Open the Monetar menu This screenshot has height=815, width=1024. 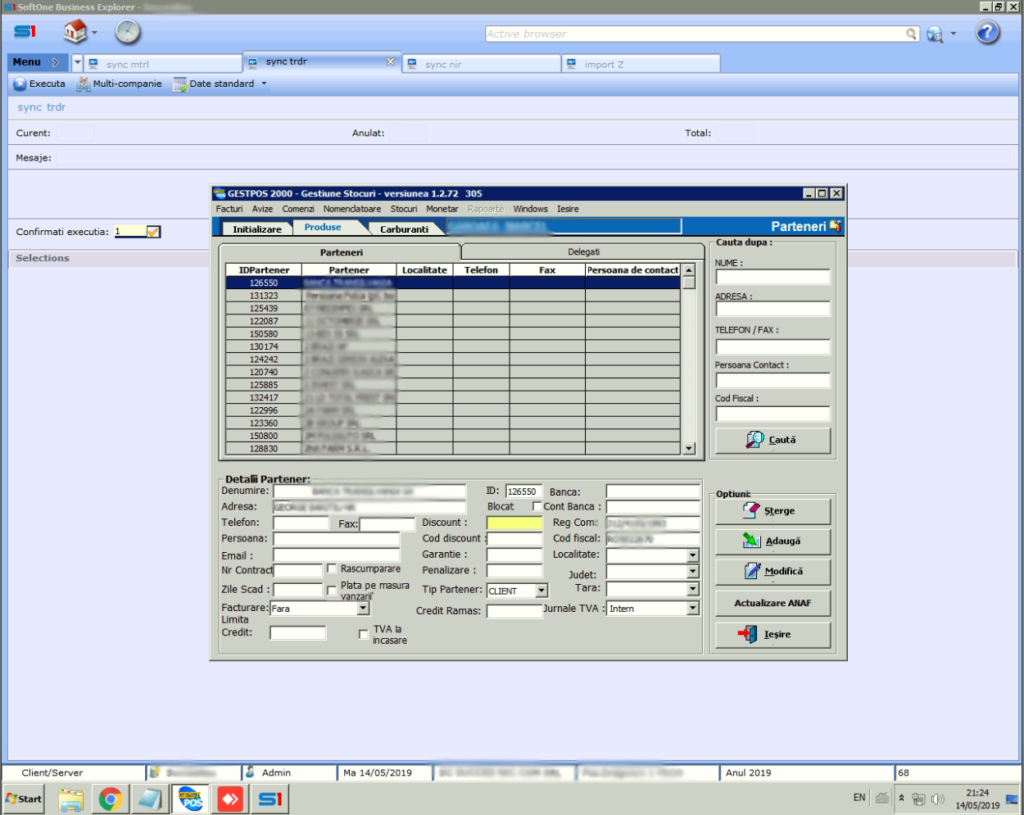pyautogui.click(x=442, y=209)
